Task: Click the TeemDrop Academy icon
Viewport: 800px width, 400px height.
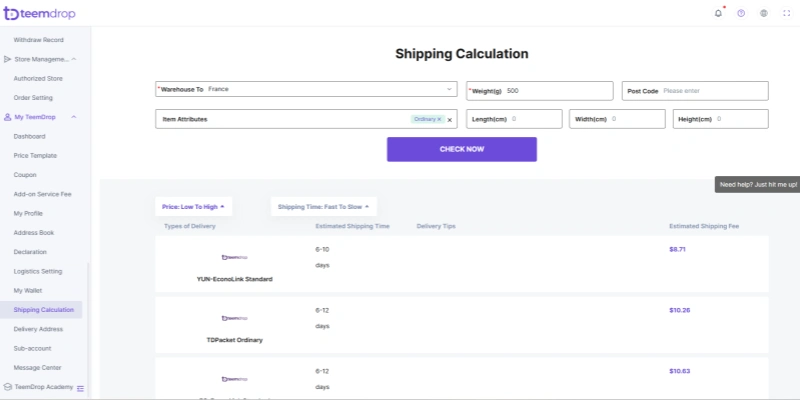Action: tap(7, 387)
